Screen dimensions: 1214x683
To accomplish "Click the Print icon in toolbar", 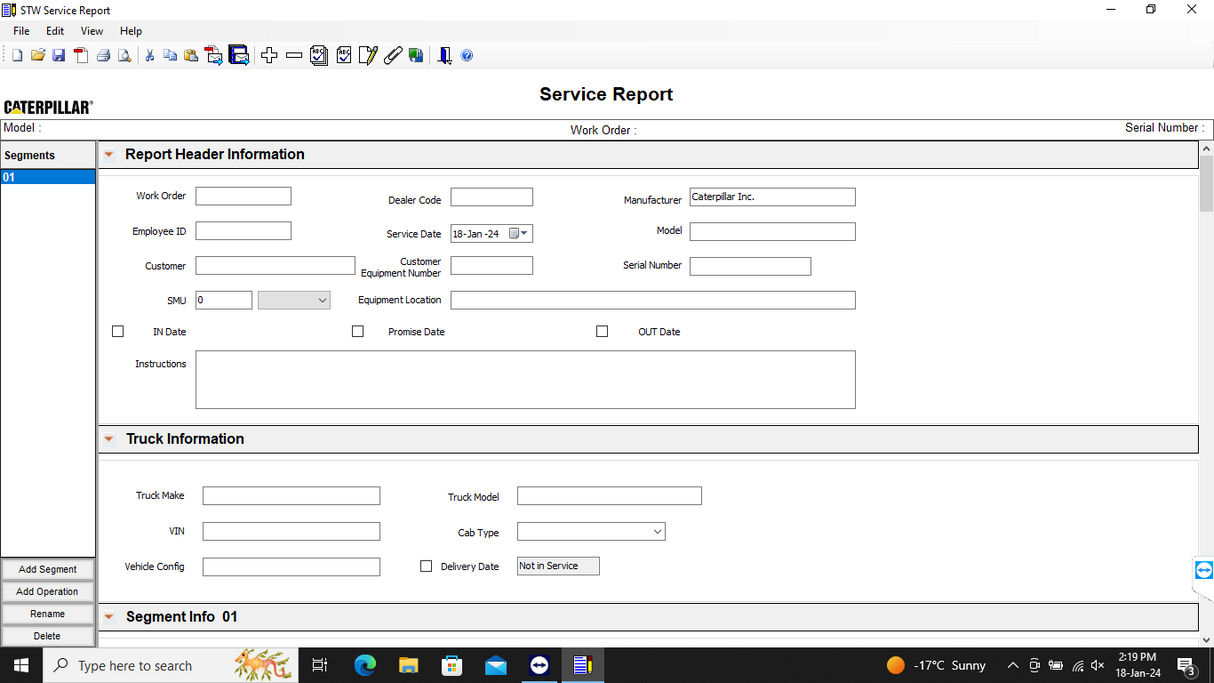I will coord(103,56).
